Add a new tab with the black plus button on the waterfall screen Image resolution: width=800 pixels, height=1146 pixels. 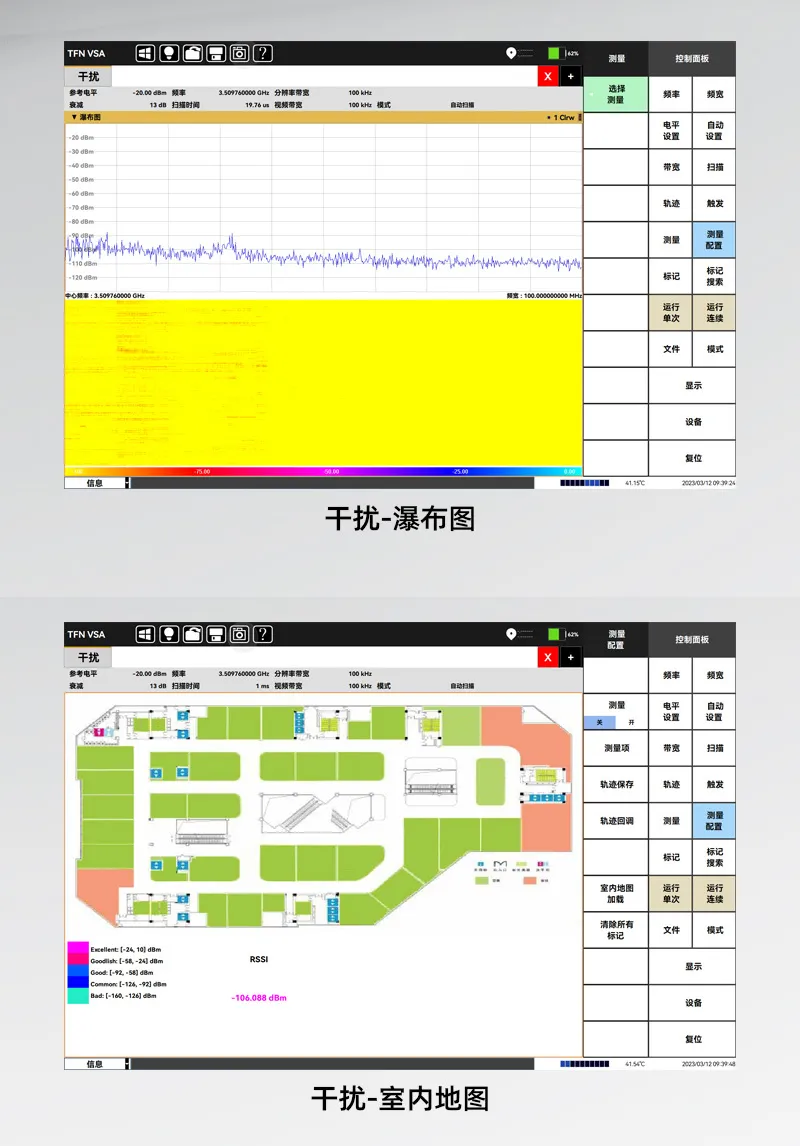coord(570,77)
